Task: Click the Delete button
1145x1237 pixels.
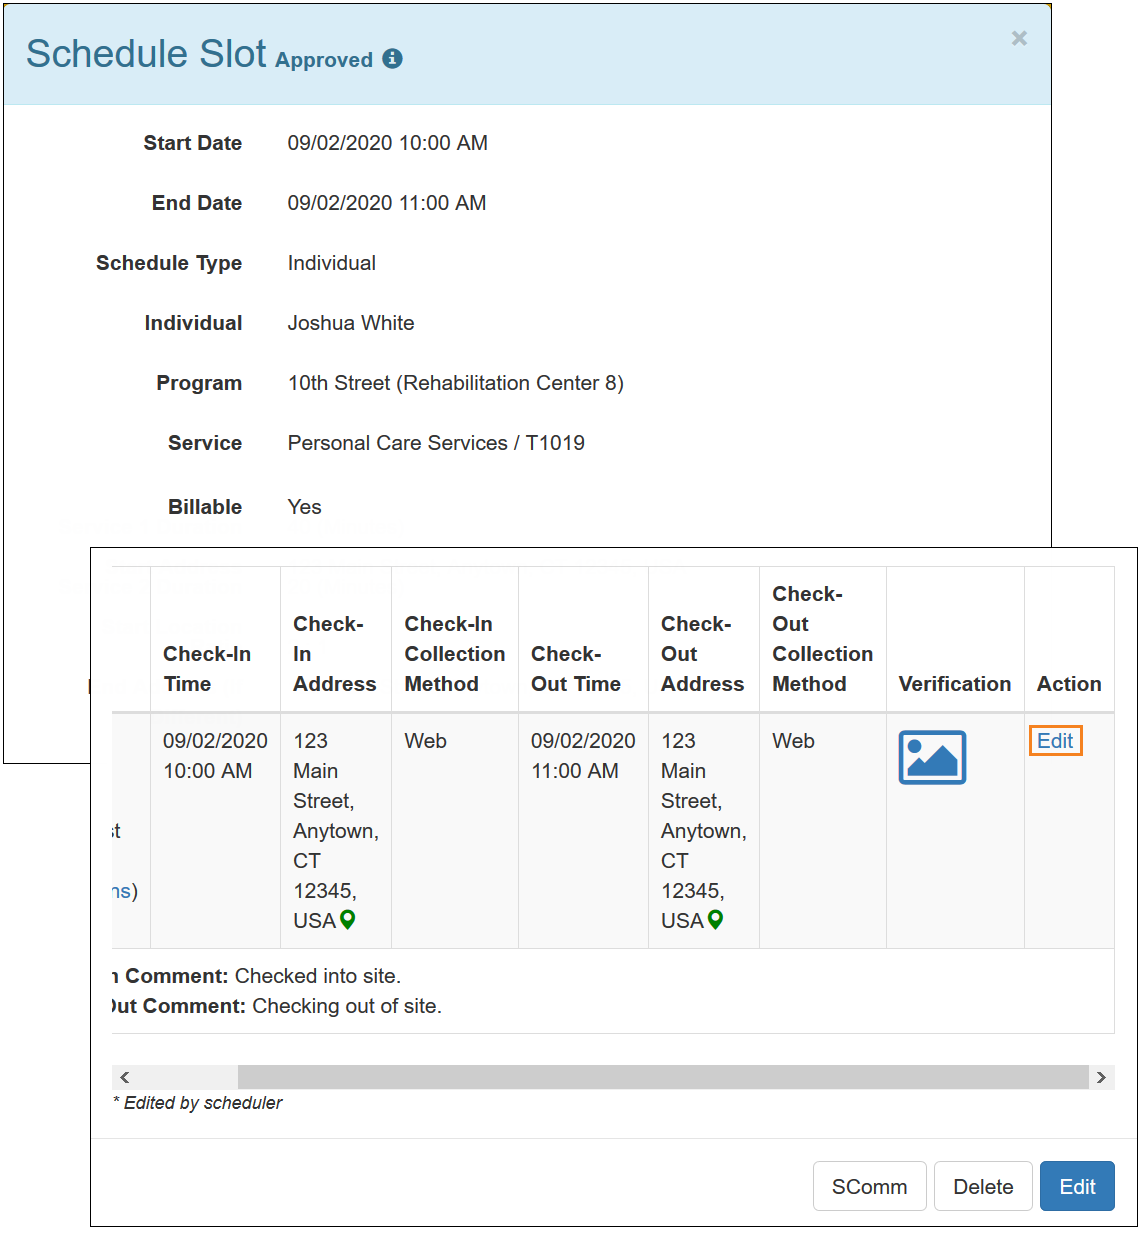Action: click(x=983, y=1186)
